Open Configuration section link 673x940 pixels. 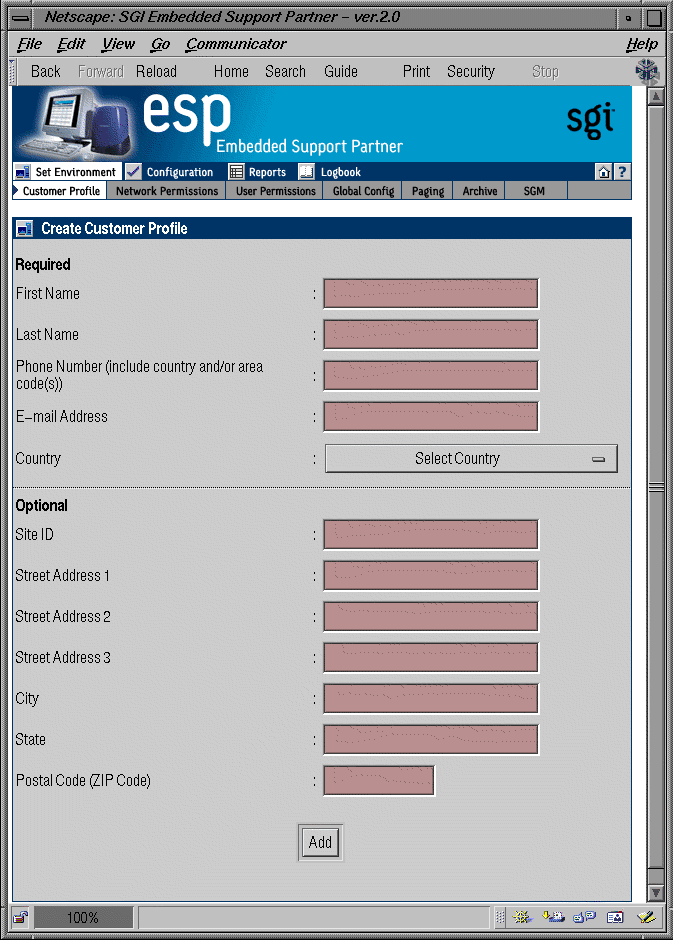click(x=180, y=172)
